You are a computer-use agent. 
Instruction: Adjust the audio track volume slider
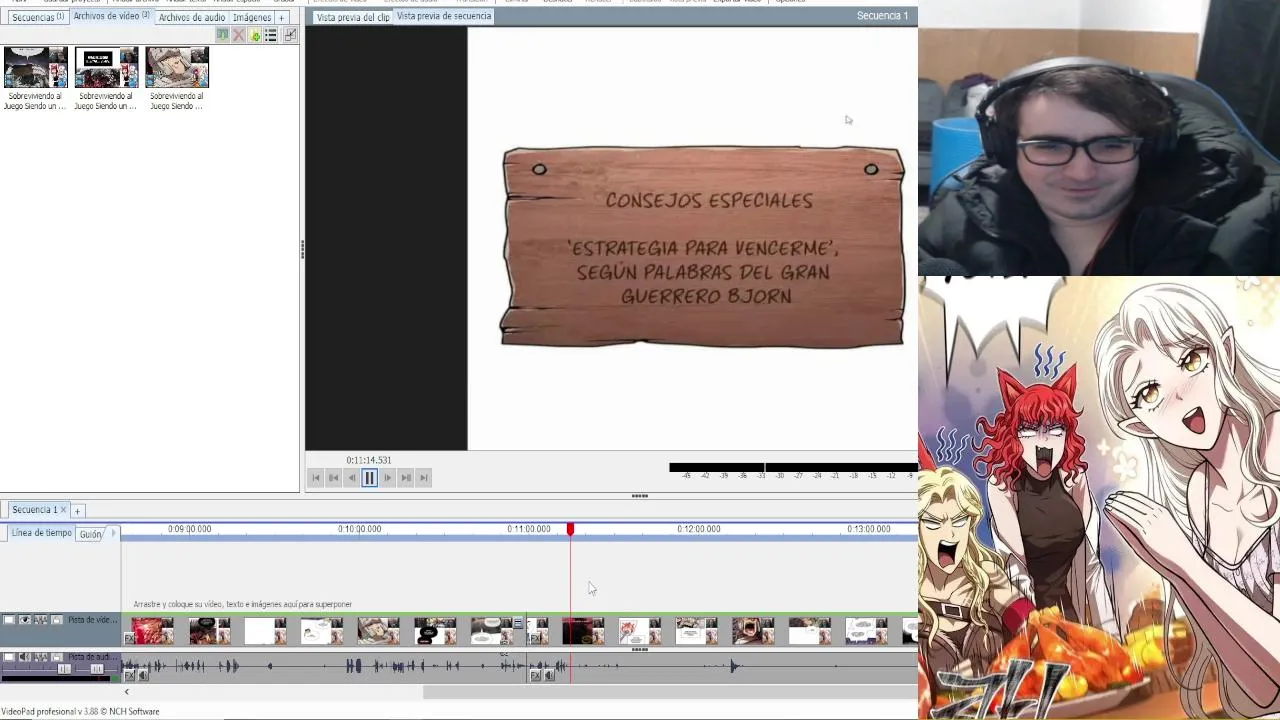(64, 669)
